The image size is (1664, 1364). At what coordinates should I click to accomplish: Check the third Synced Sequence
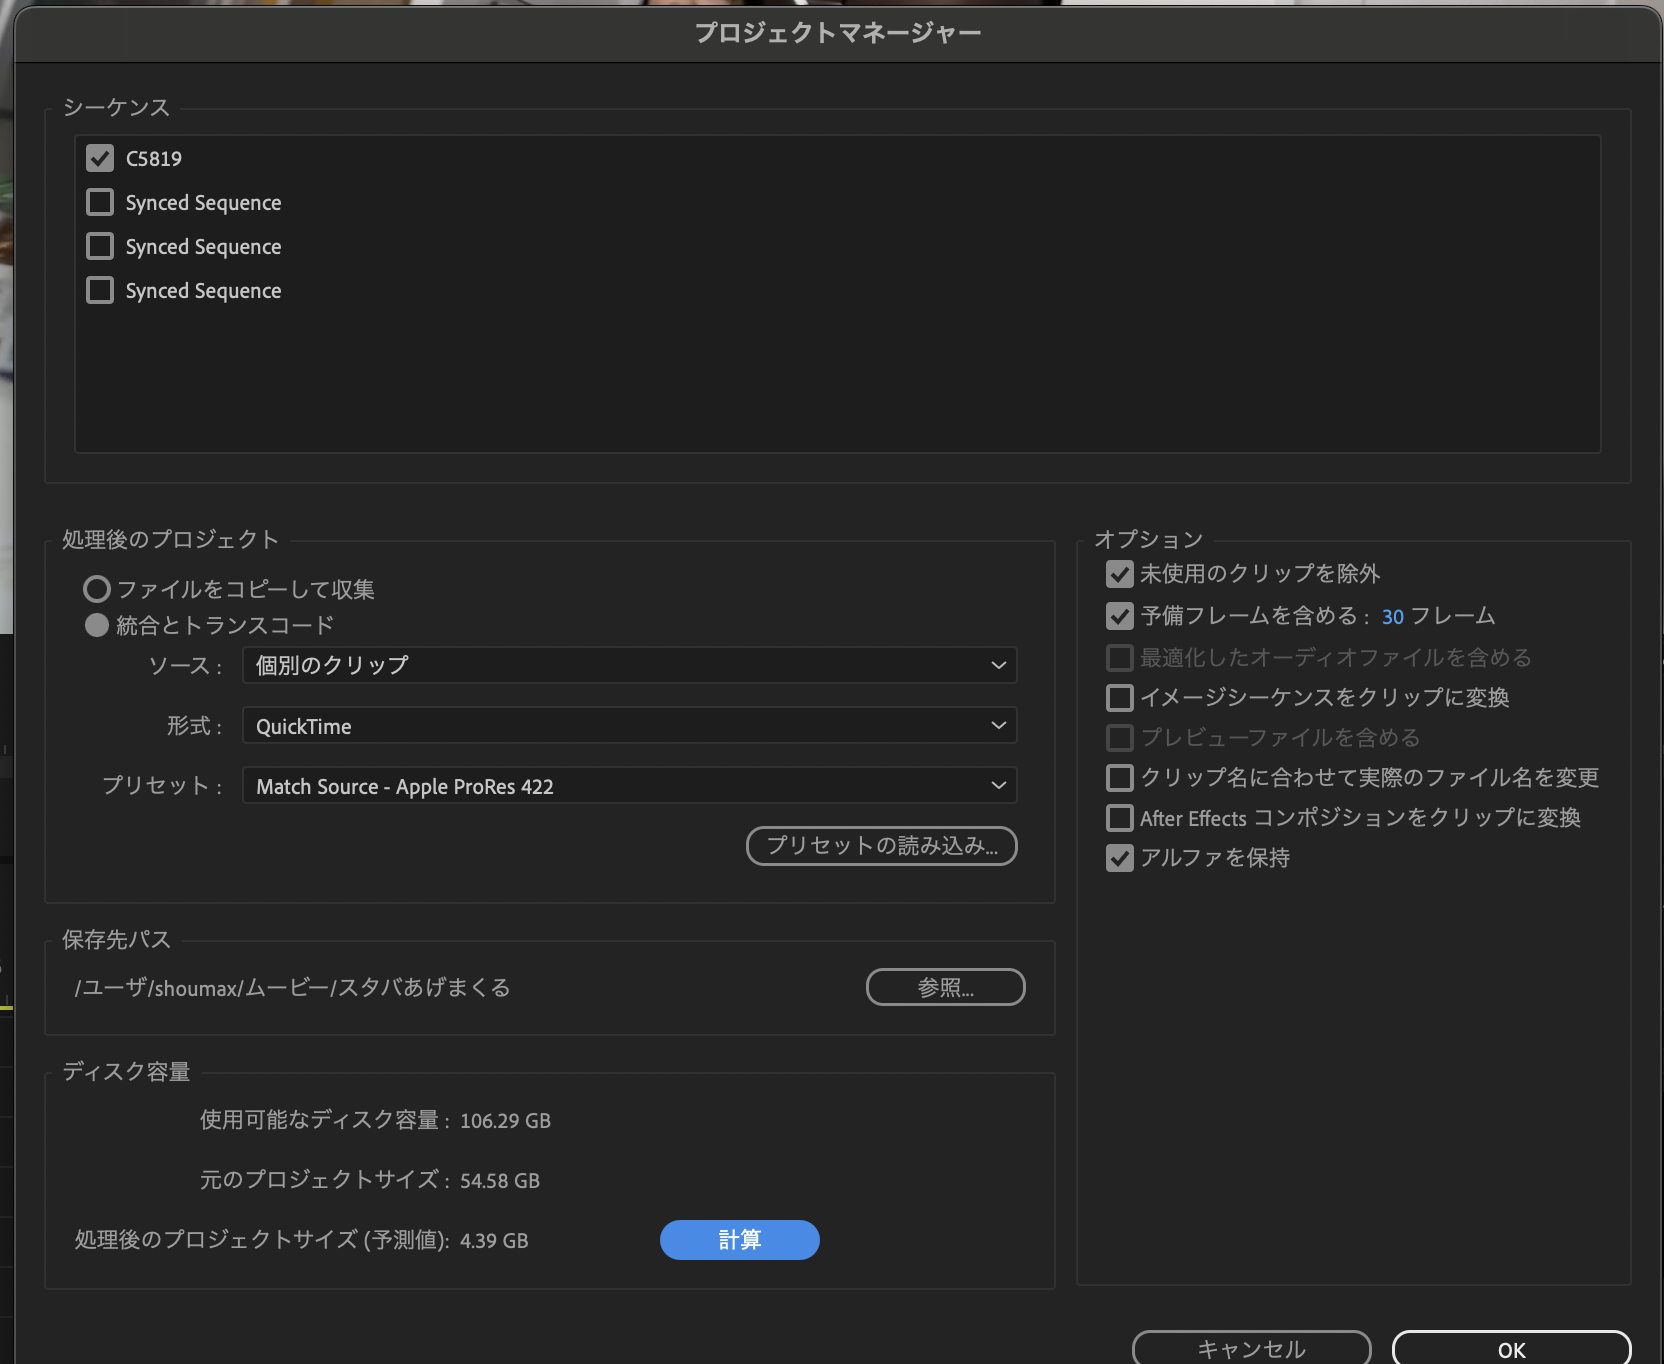[99, 289]
